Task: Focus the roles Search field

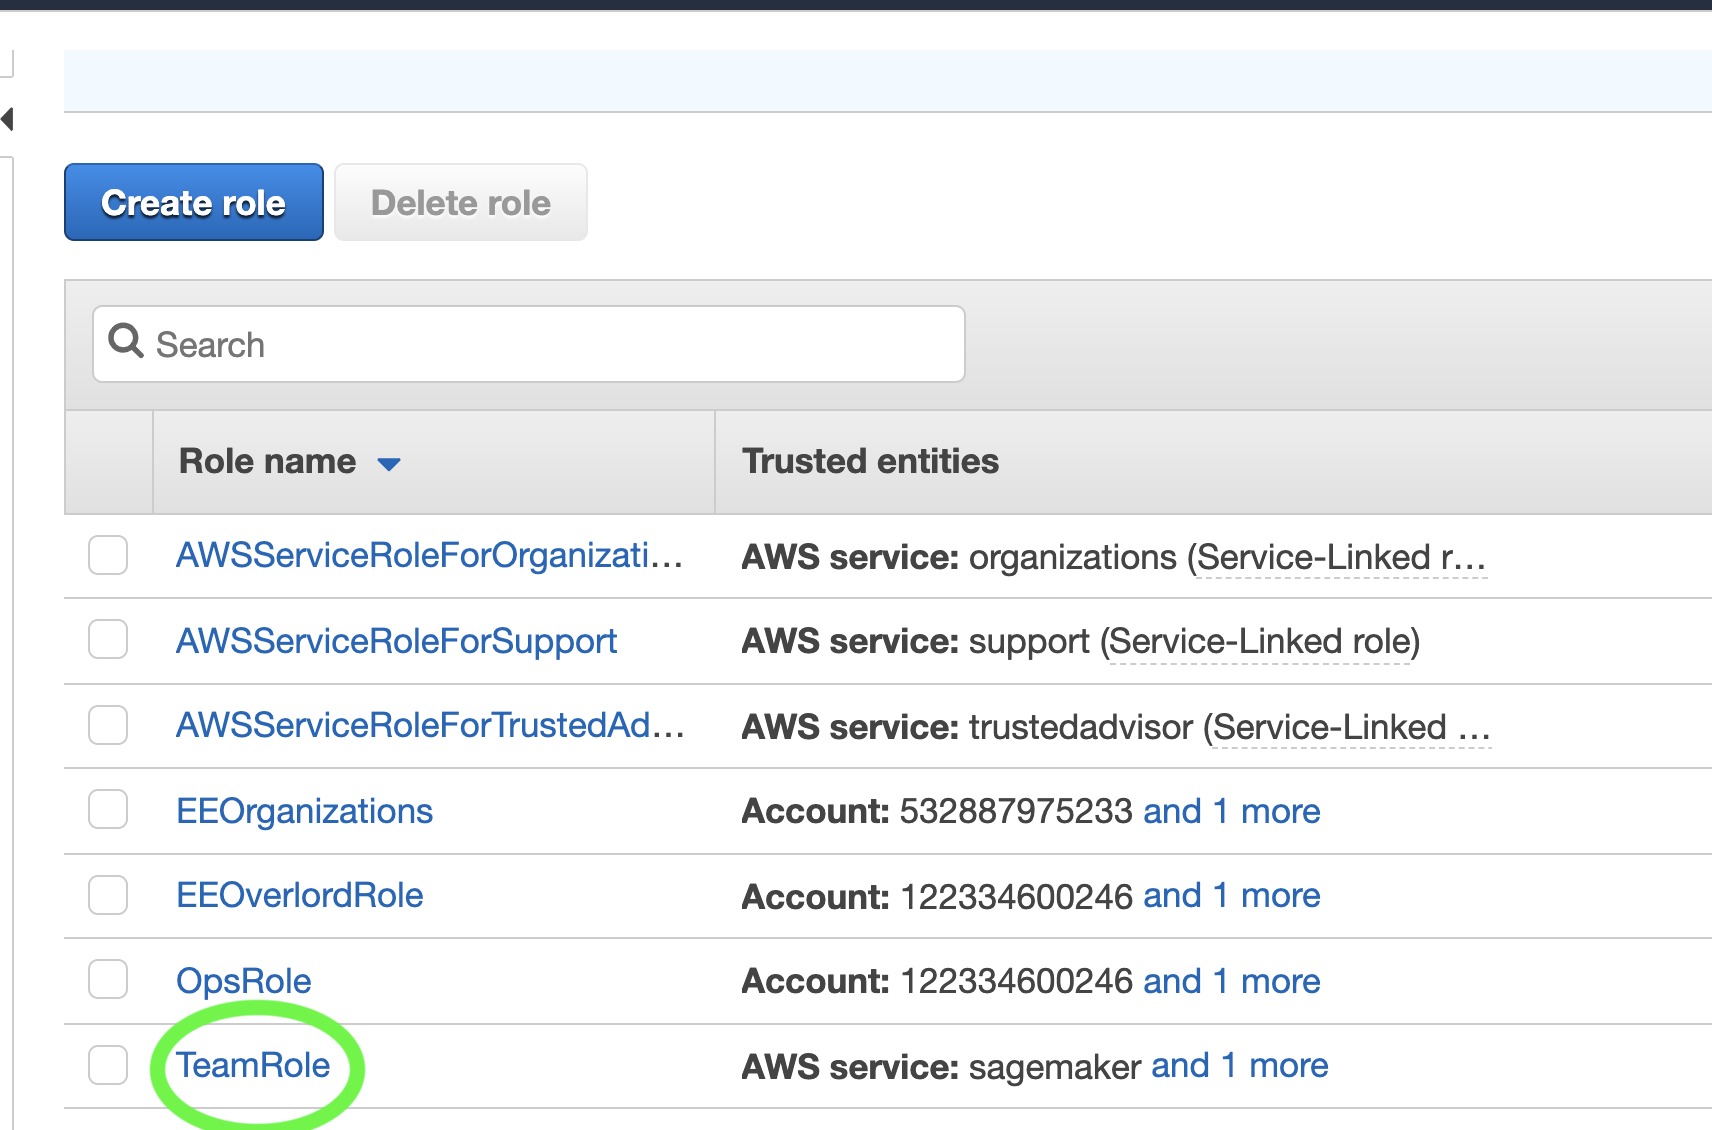Action: 529,344
